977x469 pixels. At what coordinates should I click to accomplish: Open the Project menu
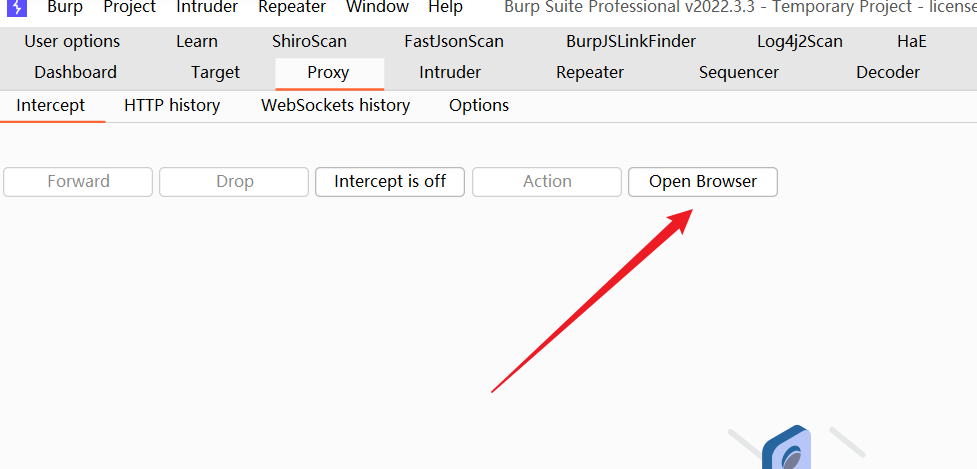pyautogui.click(x=130, y=7)
